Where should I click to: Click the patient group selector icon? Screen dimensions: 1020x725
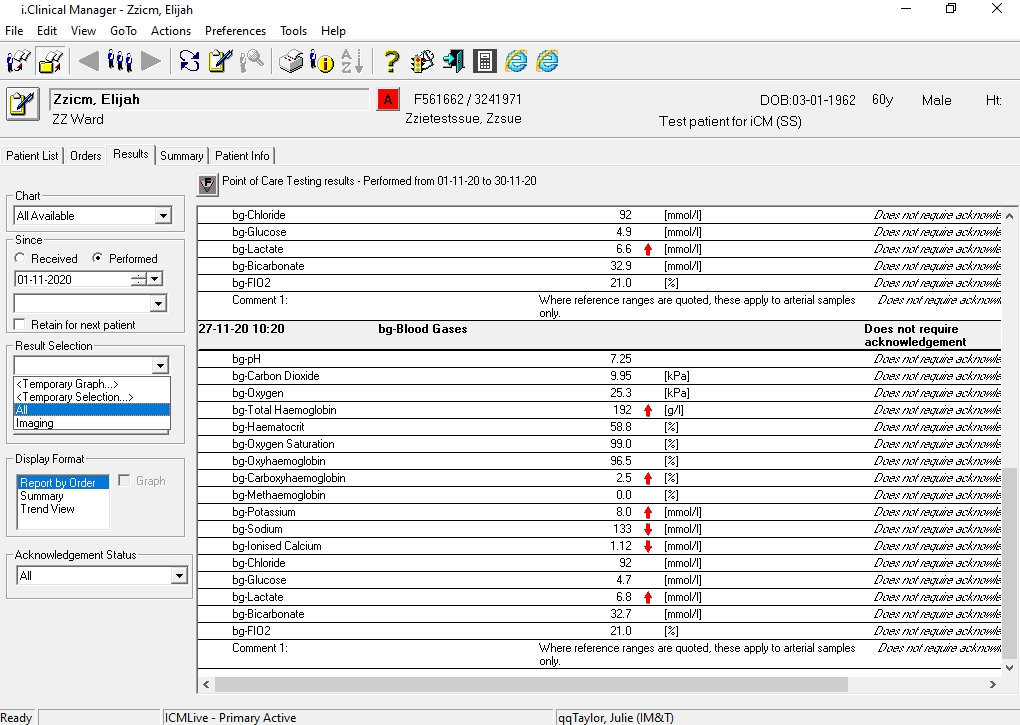point(120,61)
